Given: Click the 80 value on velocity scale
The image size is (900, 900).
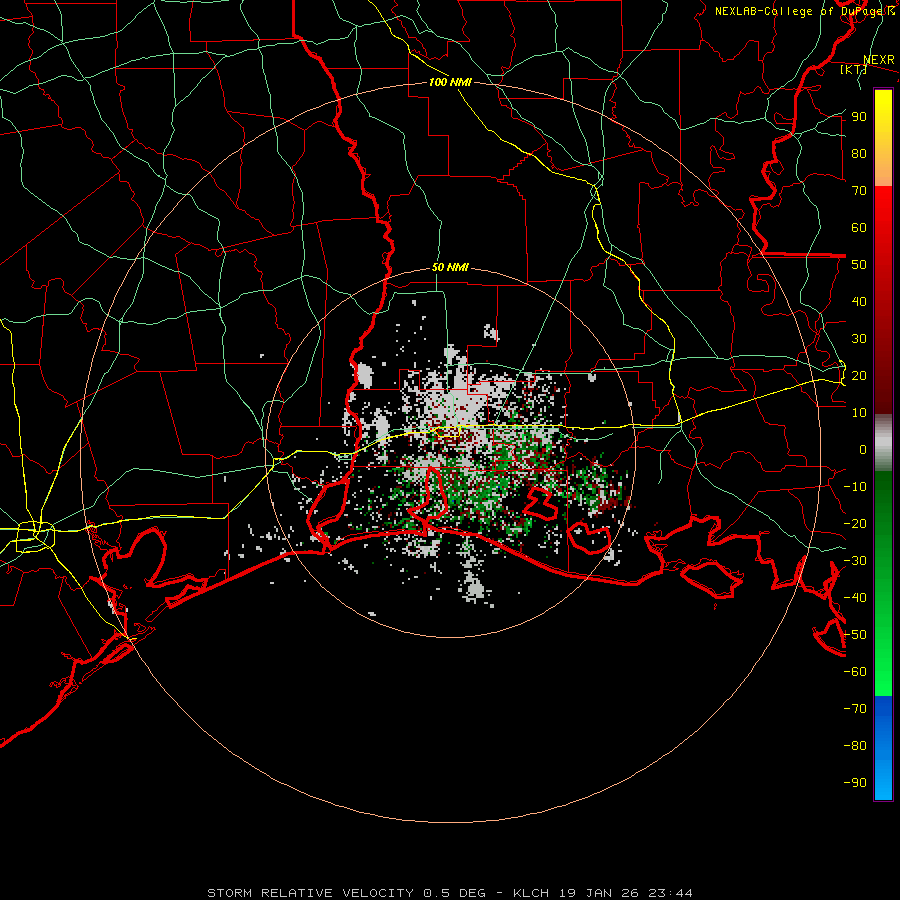Looking at the screenshot, I should point(859,153).
